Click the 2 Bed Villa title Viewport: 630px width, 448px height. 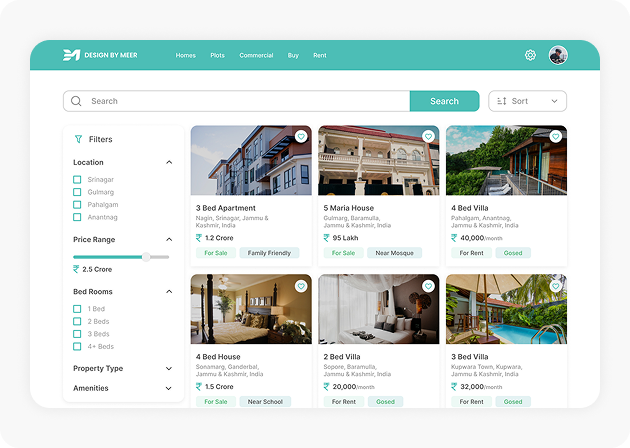[342, 356]
